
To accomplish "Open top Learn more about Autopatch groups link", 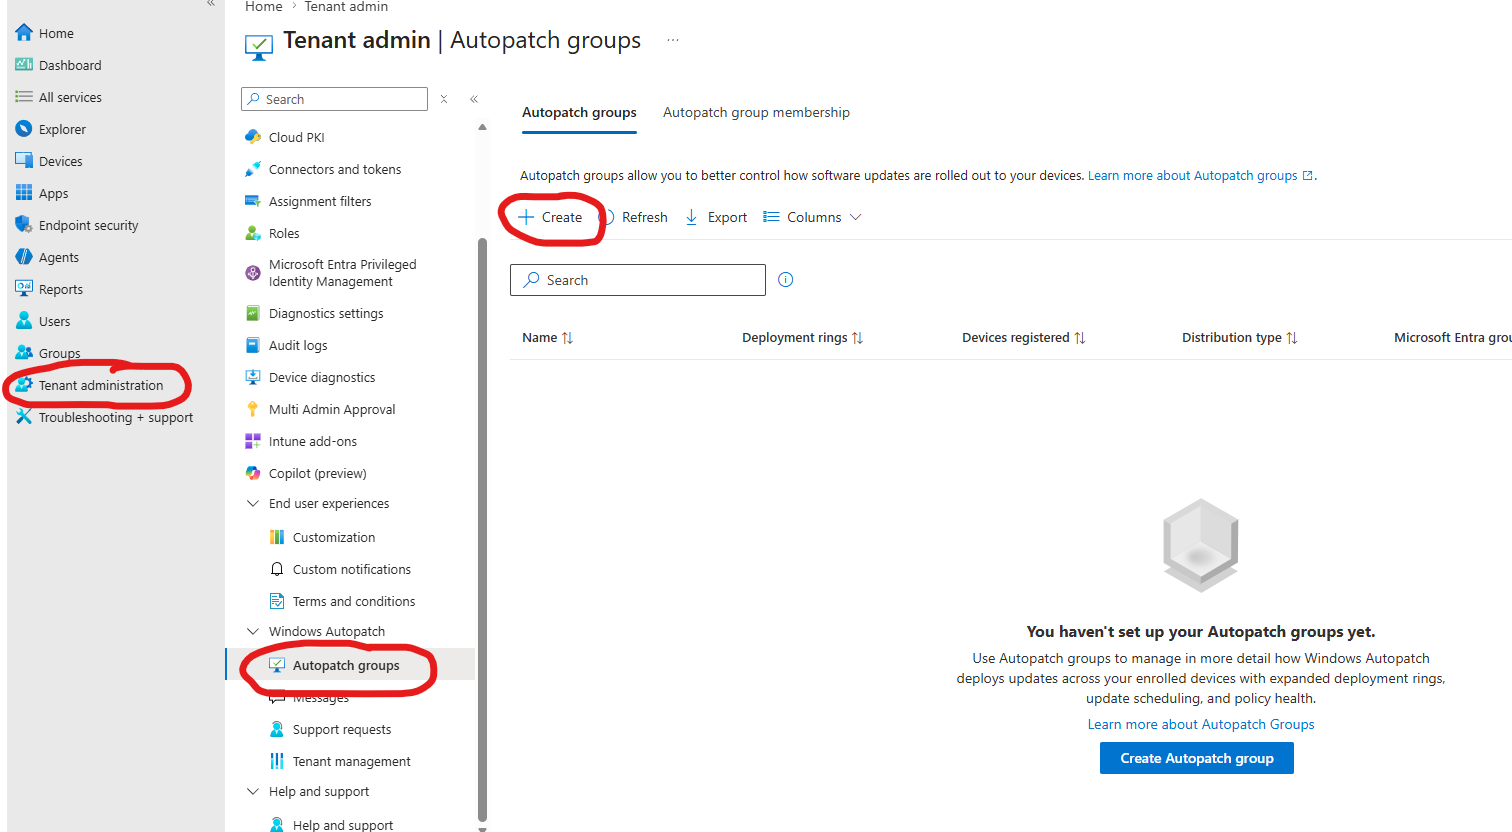I will pyautogui.click(x=1200, y=176).
